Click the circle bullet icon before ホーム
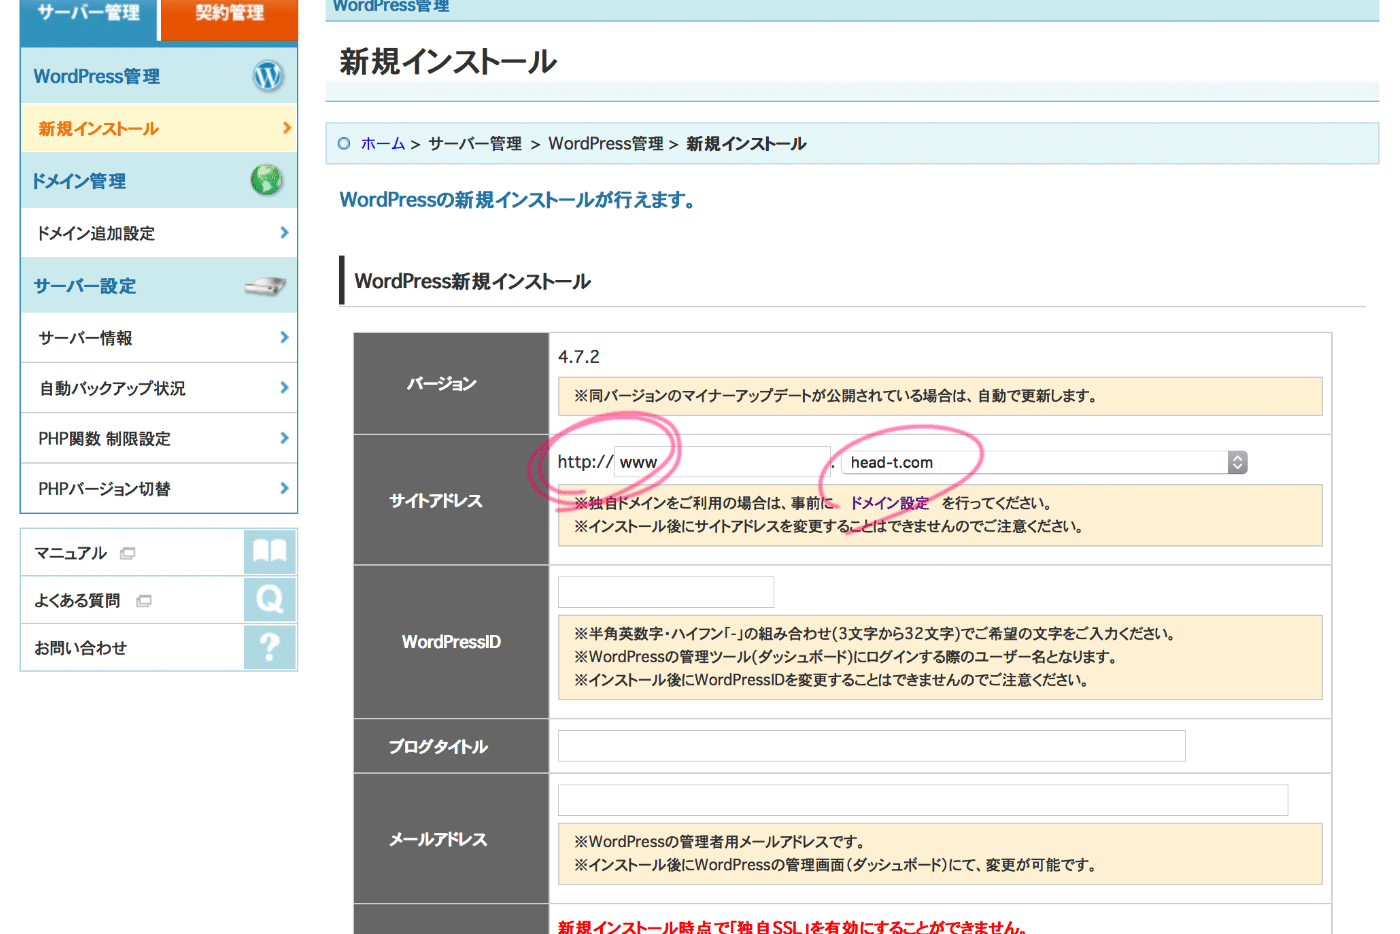This screenshot has height=934, width=1400. click(344, 144)
